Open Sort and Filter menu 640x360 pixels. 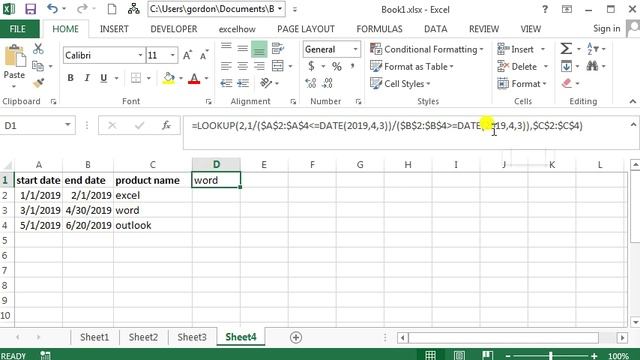point(593,49)
